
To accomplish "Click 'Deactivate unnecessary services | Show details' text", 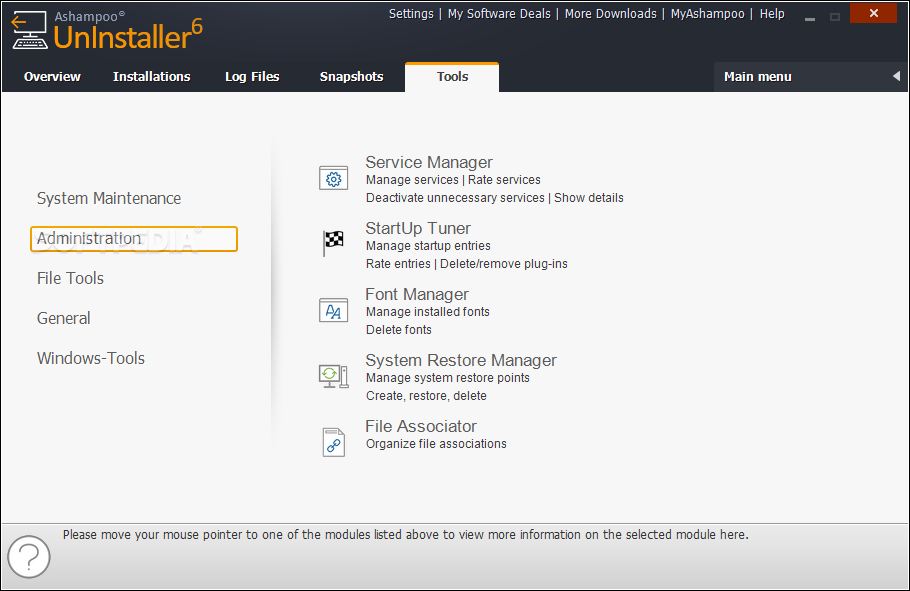I will (494, 198).
